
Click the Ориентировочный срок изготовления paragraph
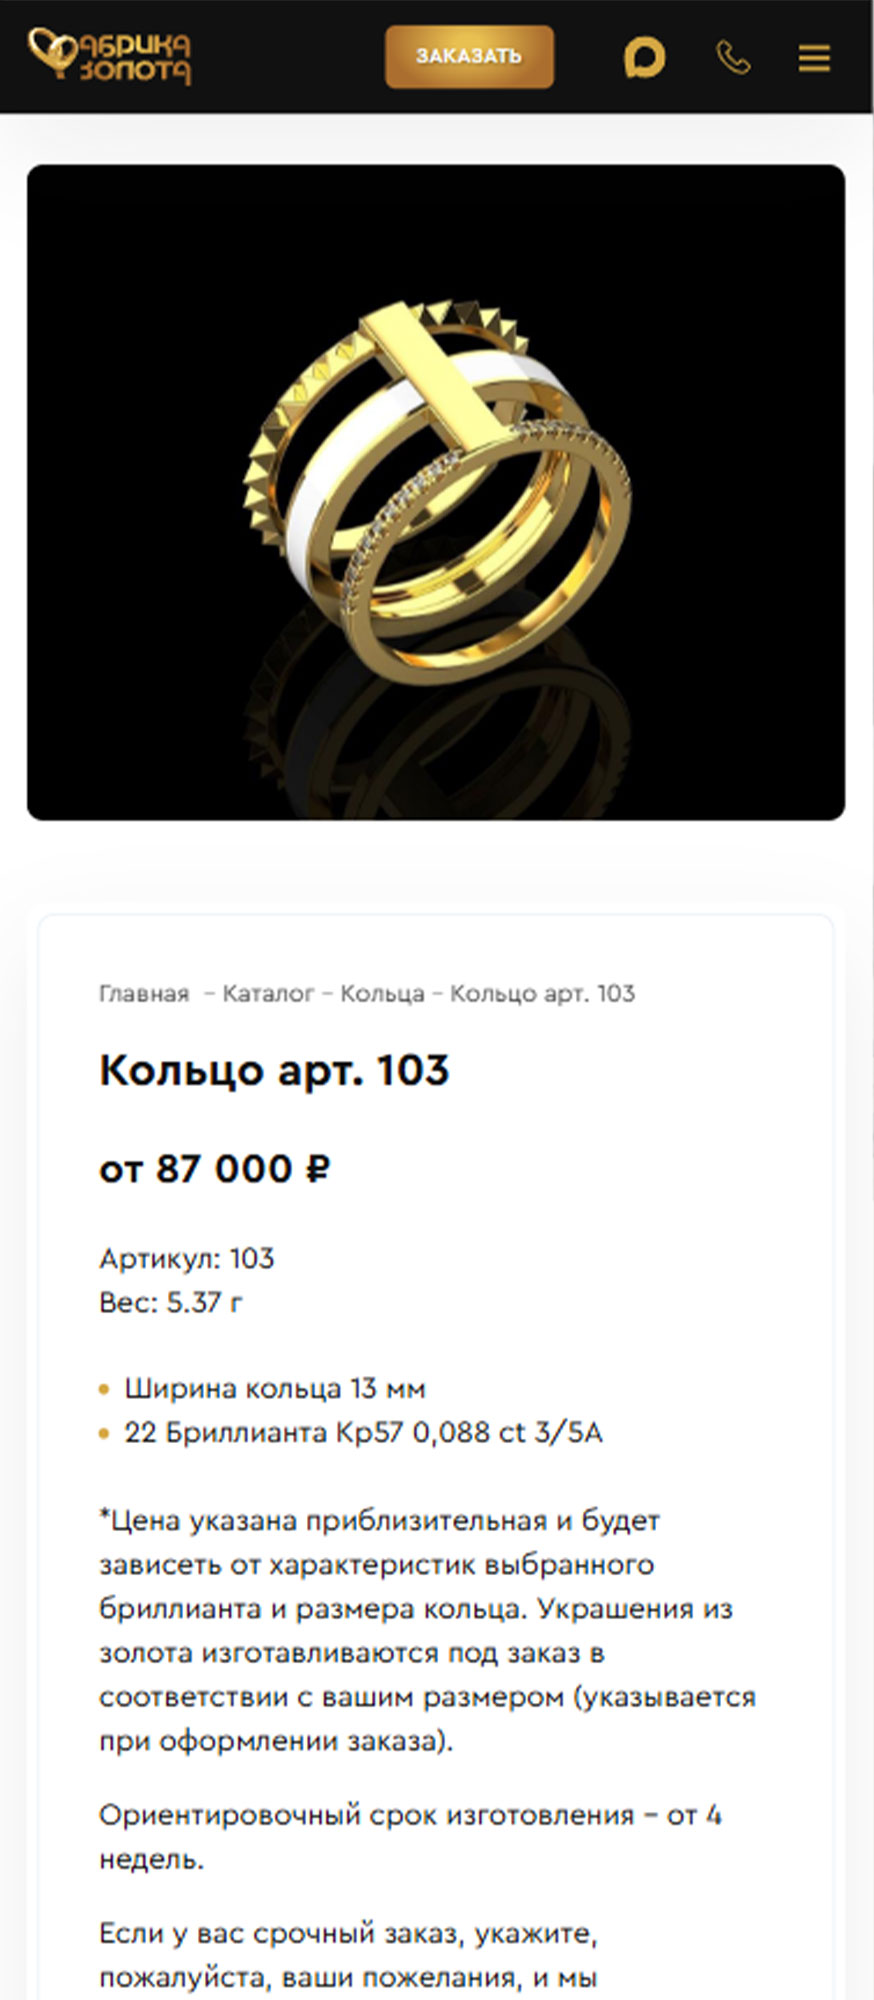click(x=410, y=1837)
